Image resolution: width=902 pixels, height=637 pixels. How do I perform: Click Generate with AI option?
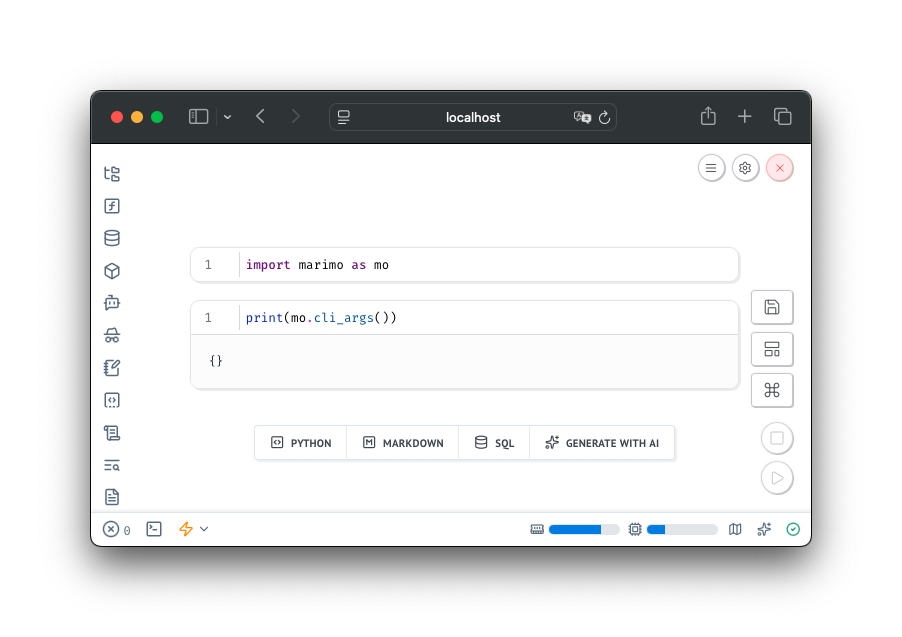click(602, 443)
